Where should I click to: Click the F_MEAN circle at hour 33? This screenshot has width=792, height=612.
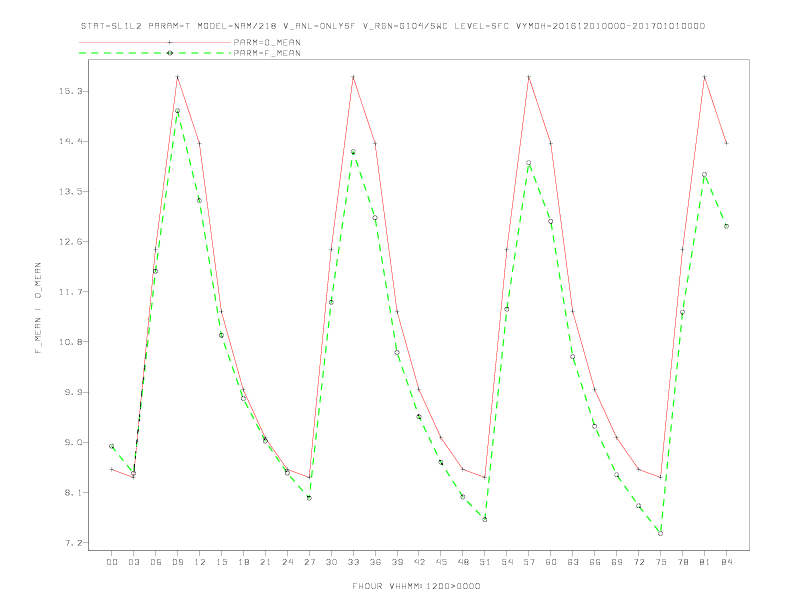click(353, 151)
